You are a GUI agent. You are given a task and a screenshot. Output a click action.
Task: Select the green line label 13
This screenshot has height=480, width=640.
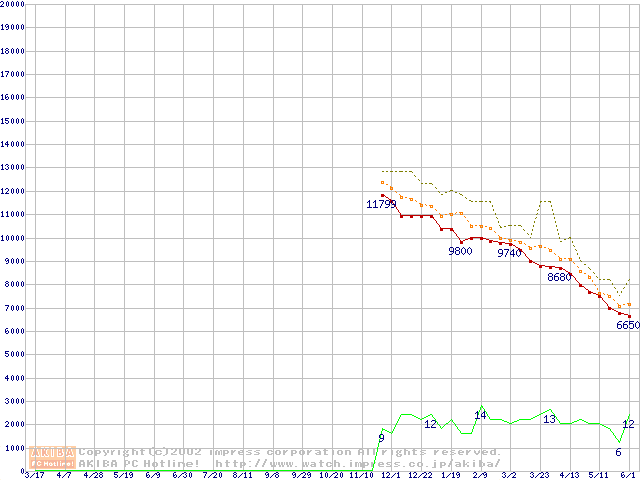point(549,419)
